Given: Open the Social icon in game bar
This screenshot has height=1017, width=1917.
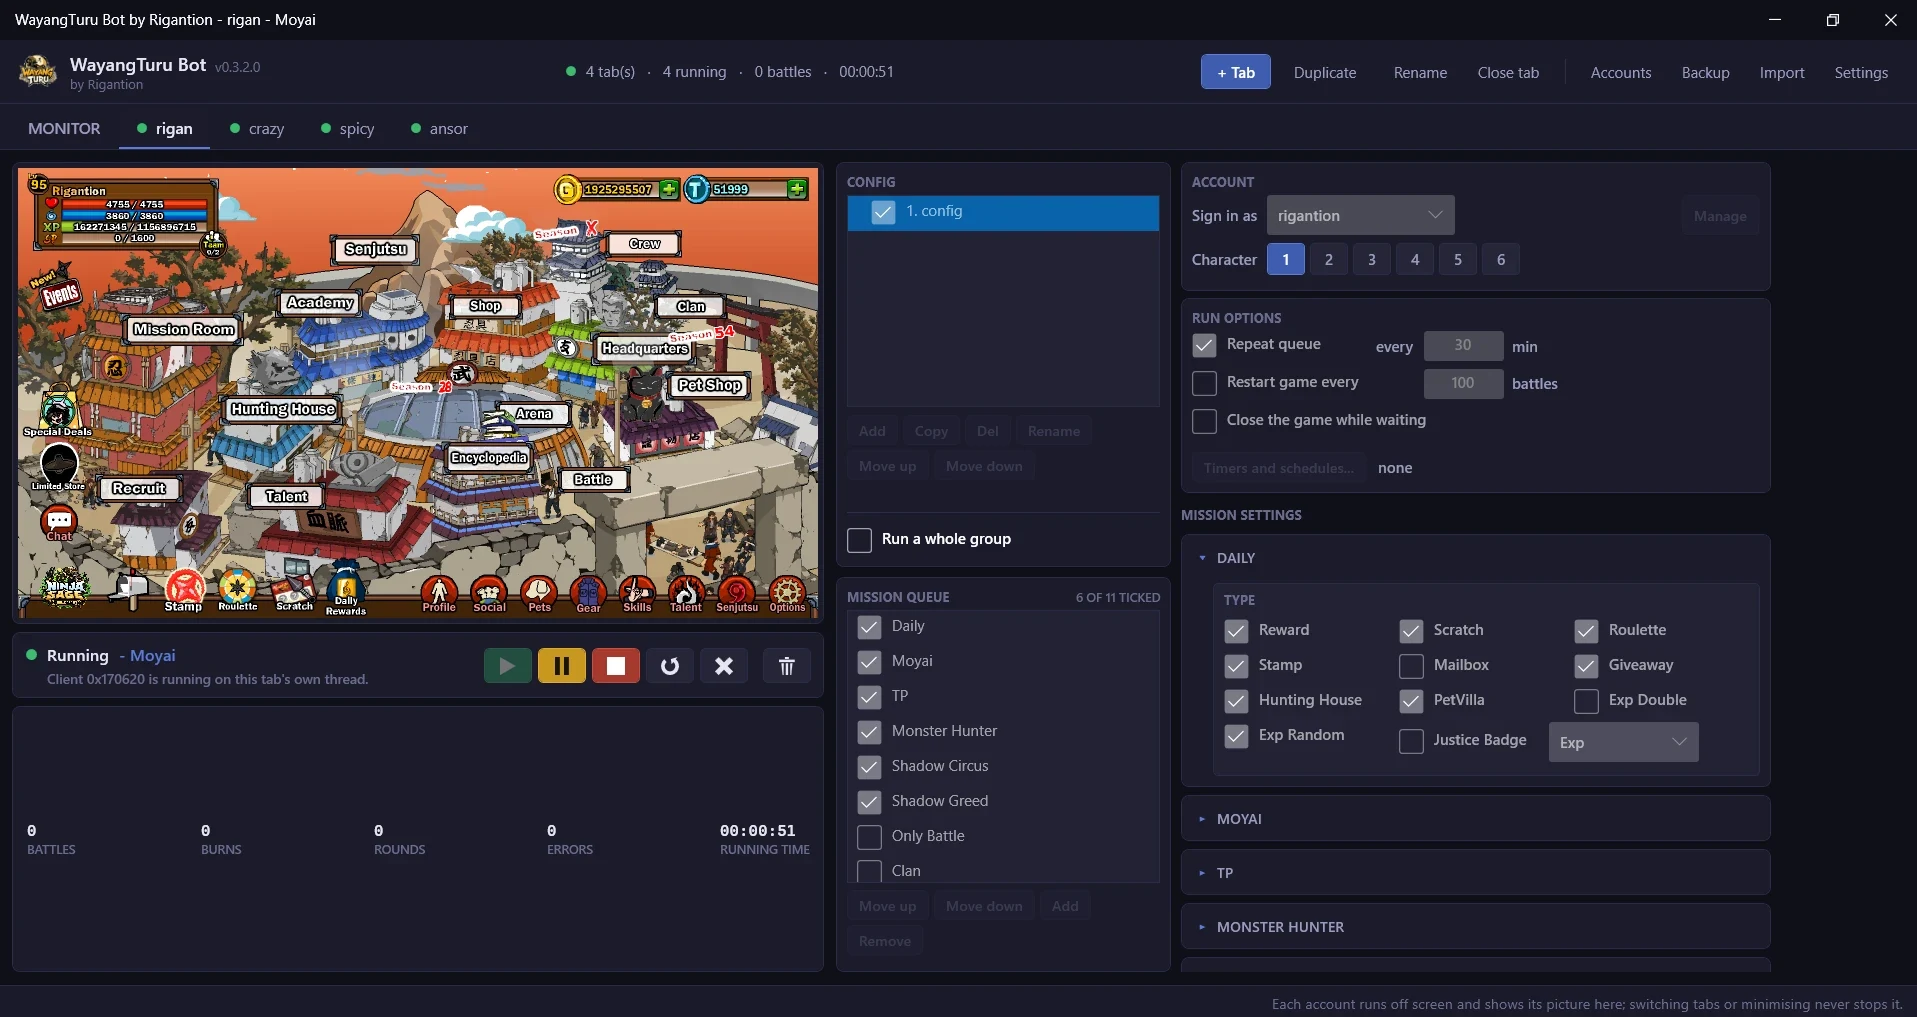Looking at the screenshot, I should point(489,594).
